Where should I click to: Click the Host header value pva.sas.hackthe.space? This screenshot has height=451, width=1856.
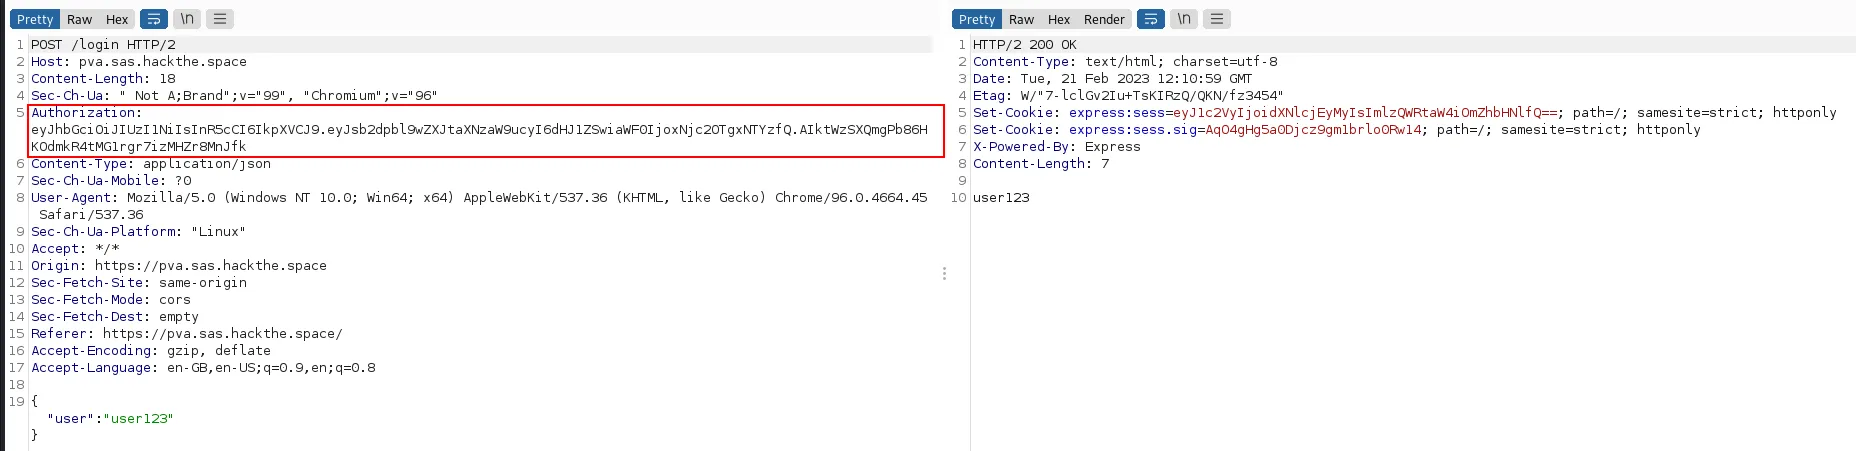coord(162,62)
